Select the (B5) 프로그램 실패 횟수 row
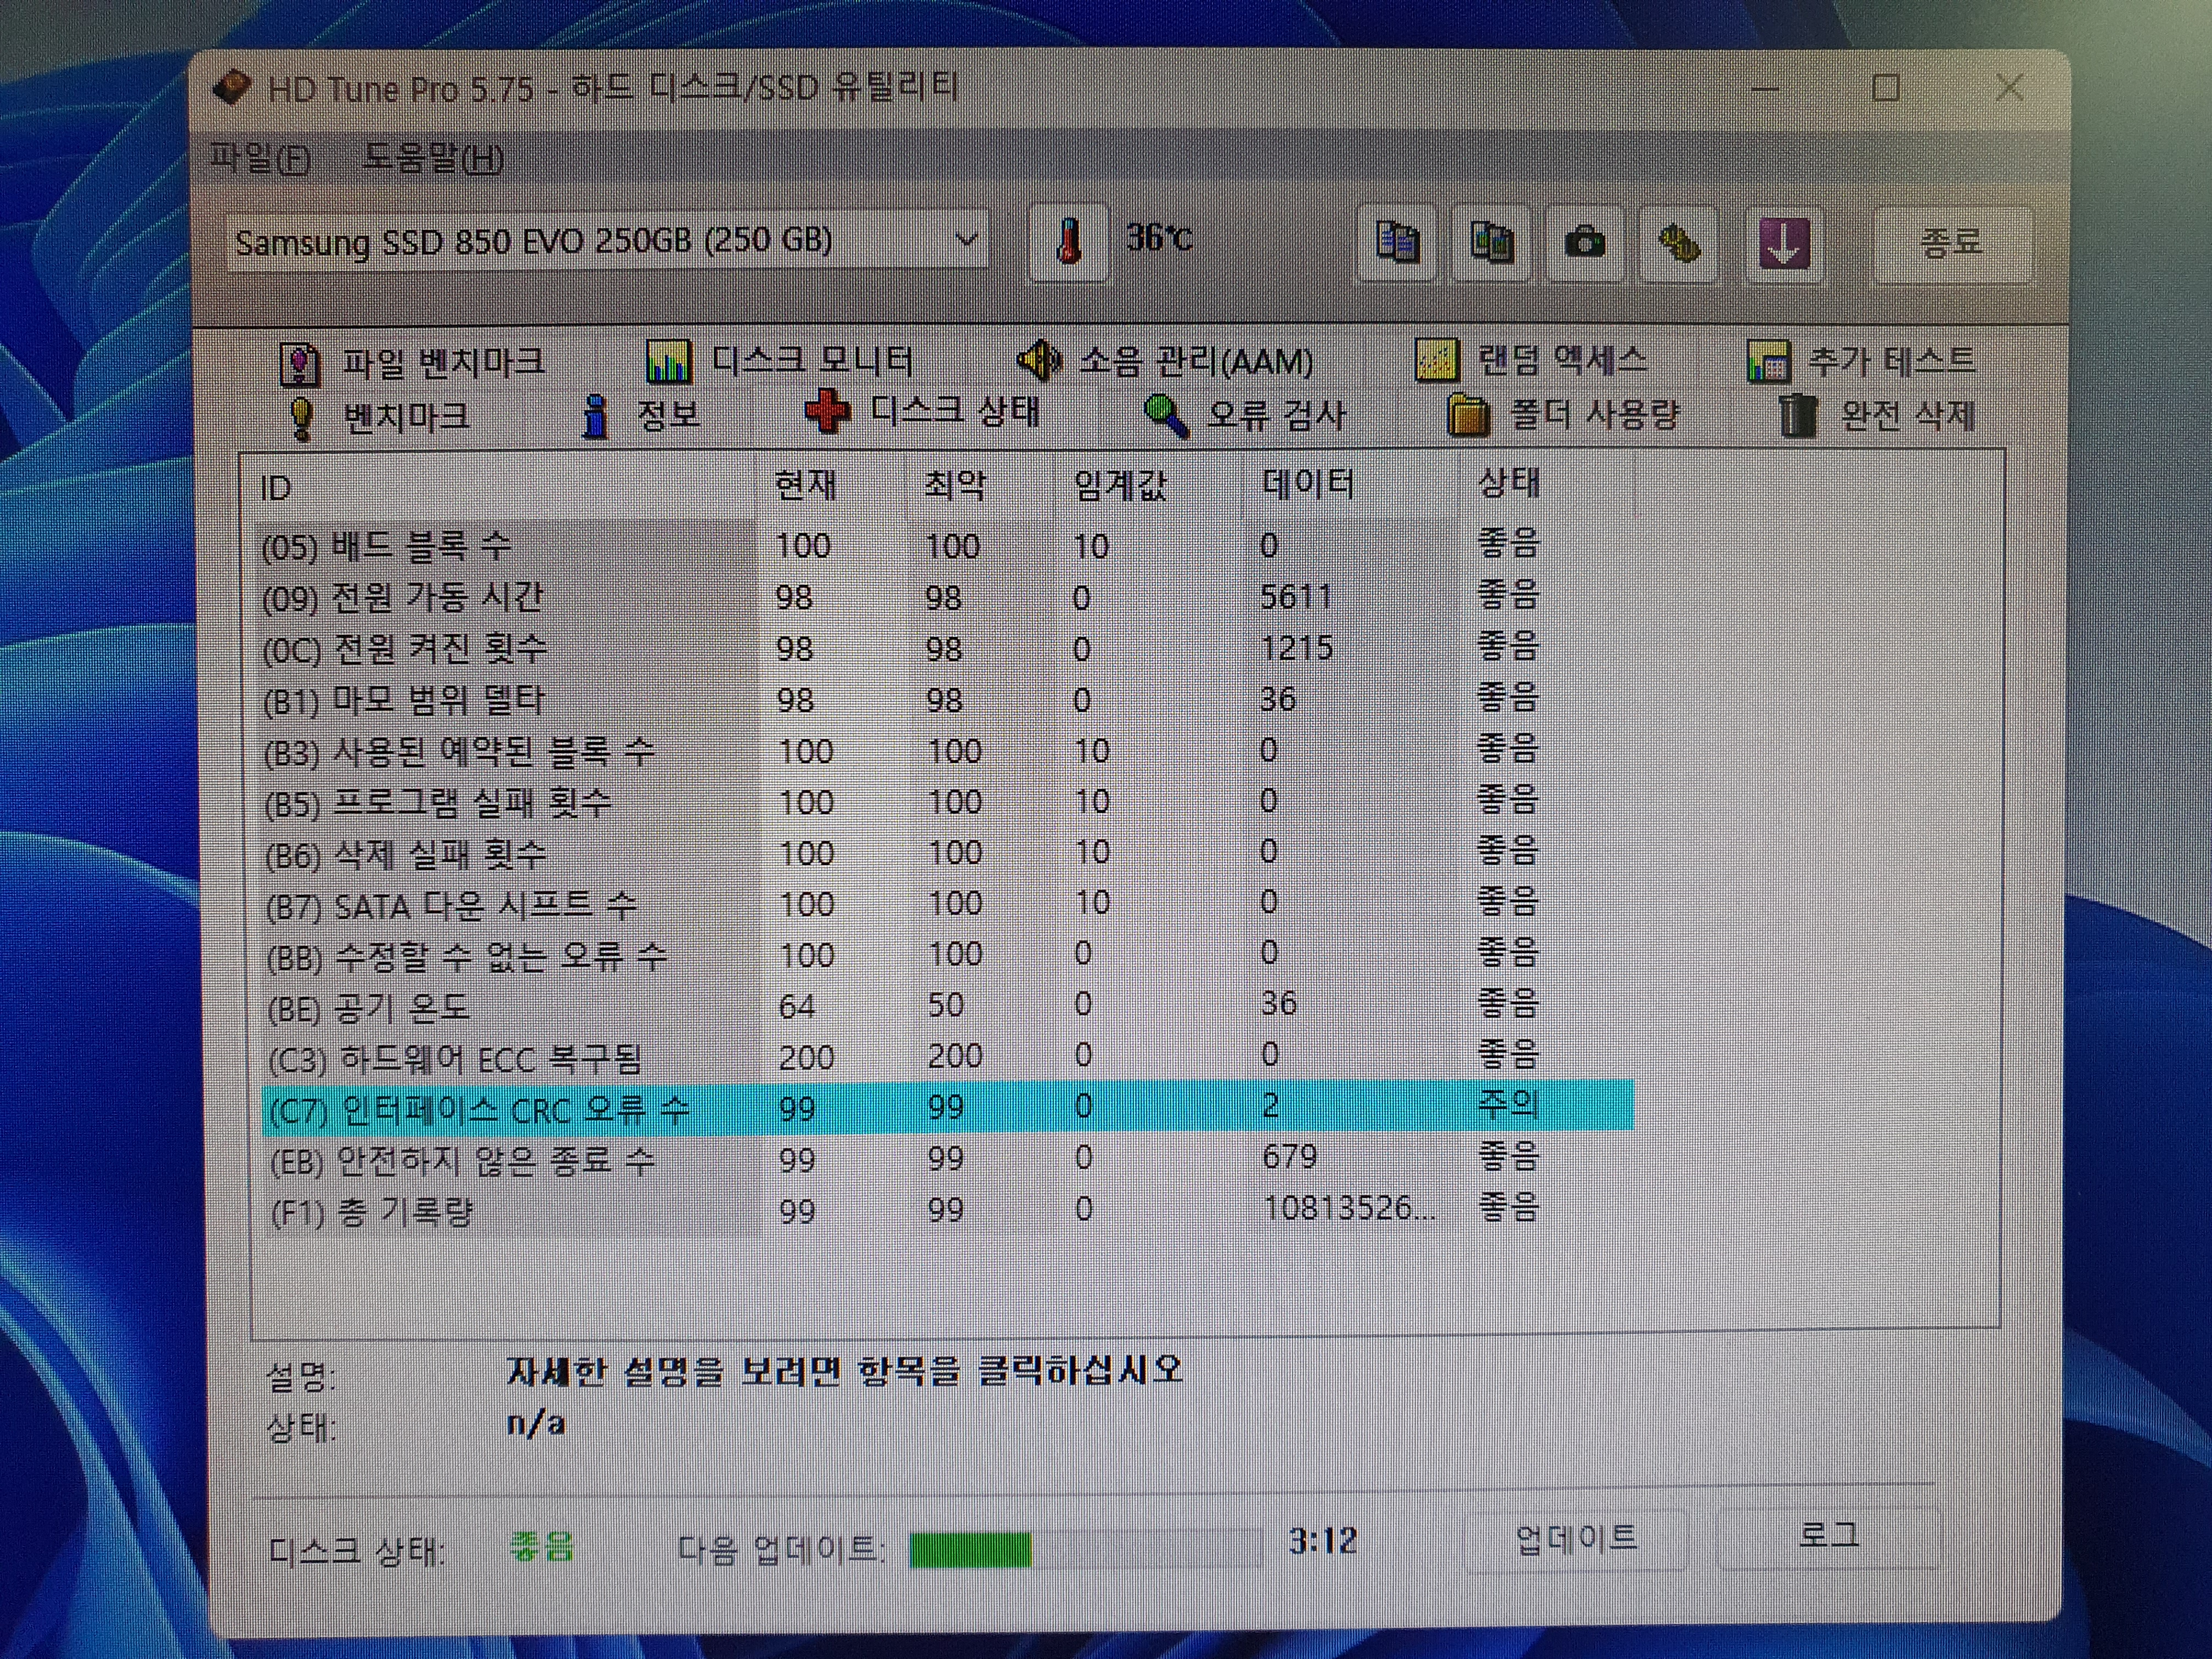Viewport: 2212px width, 1659px height. click(946, 802)
